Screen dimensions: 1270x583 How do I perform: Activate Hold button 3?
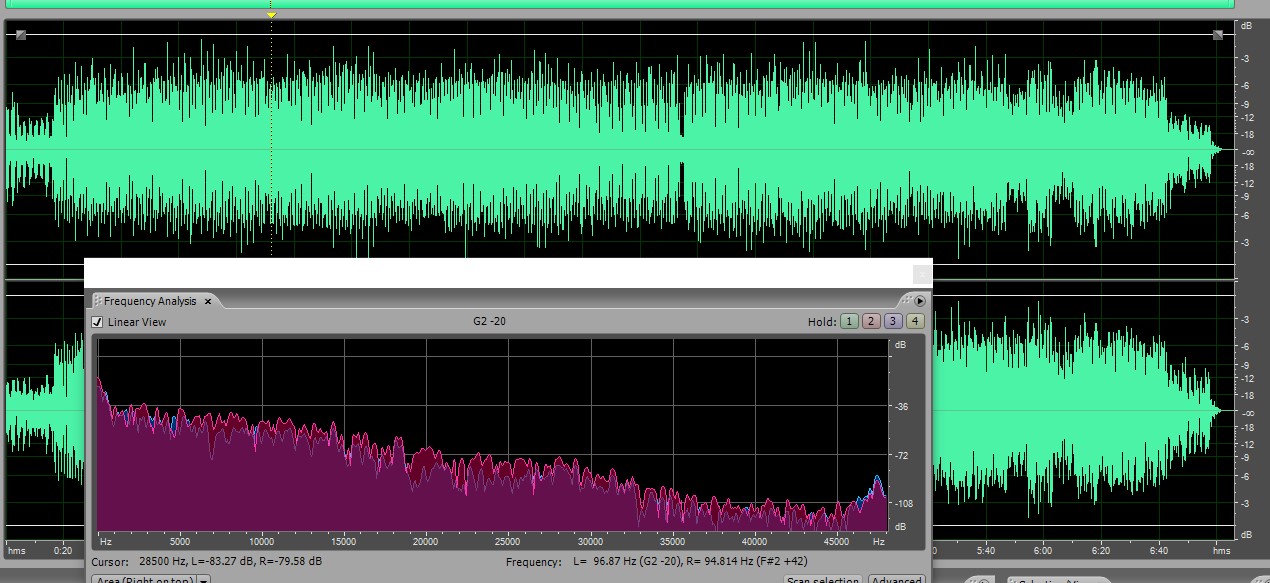892,321
